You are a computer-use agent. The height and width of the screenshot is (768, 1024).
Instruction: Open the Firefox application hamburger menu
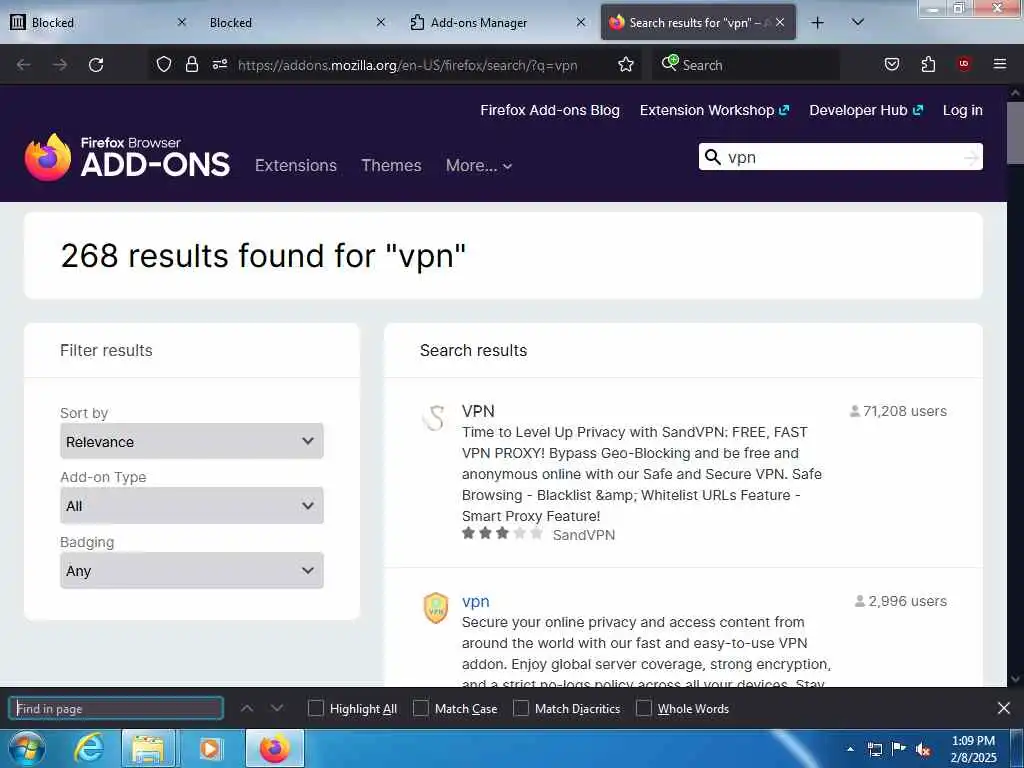(x=1000, y=63)
